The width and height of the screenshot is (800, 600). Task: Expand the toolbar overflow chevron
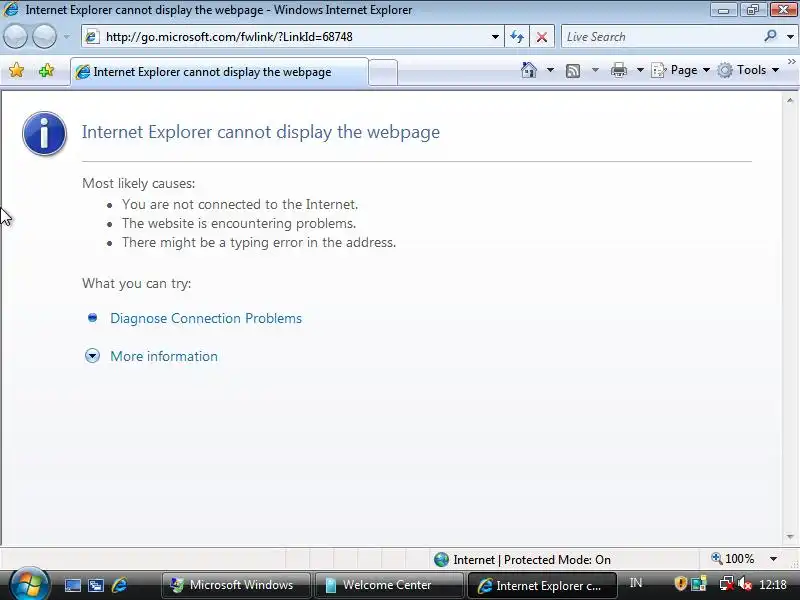(x=791, y=62)
